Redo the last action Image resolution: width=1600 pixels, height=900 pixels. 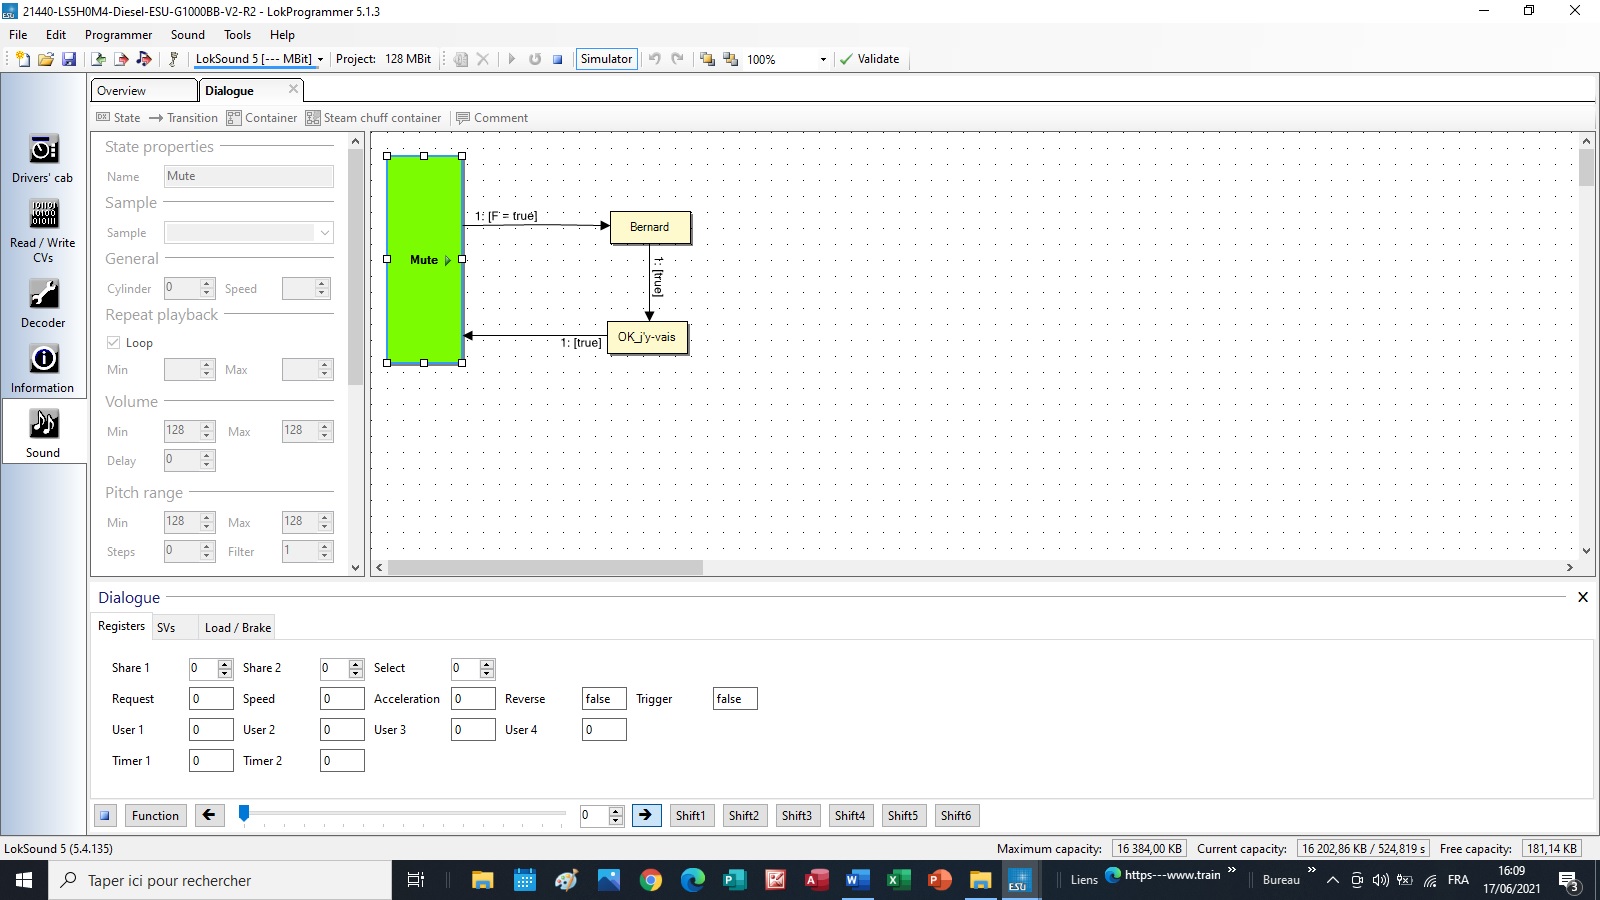(678, 59)
